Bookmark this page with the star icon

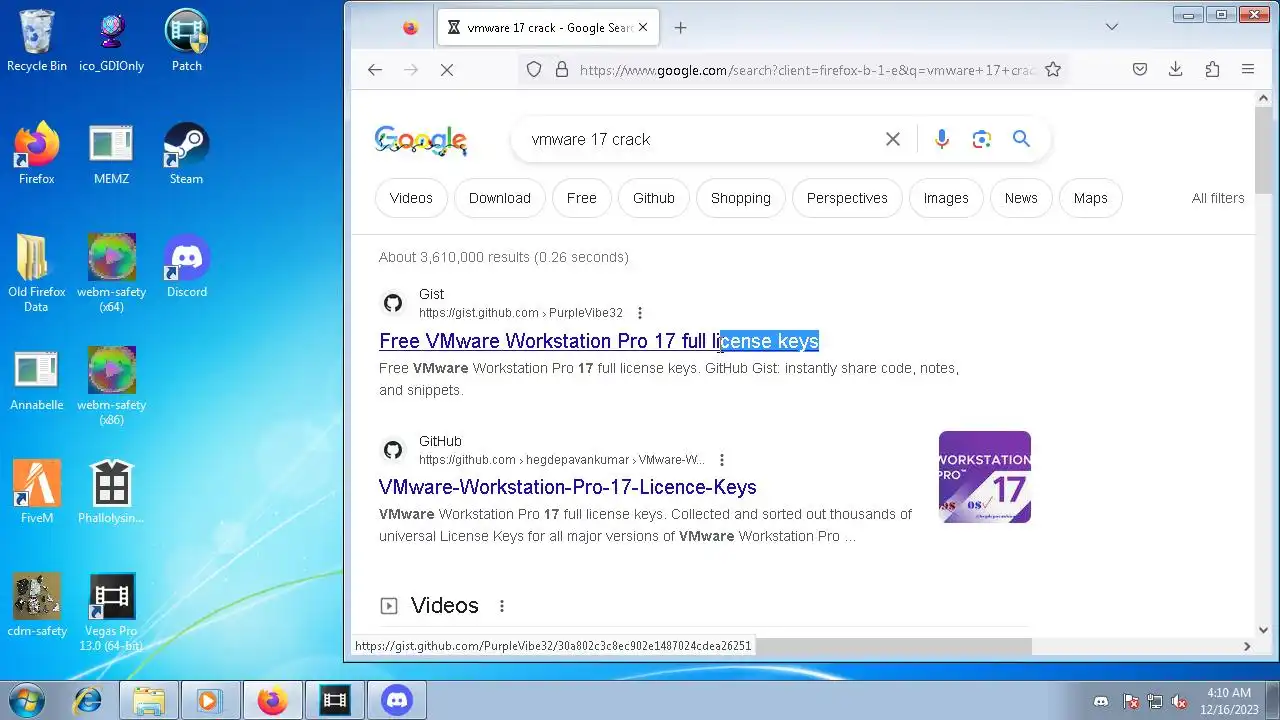click(x=1053, y=69)
